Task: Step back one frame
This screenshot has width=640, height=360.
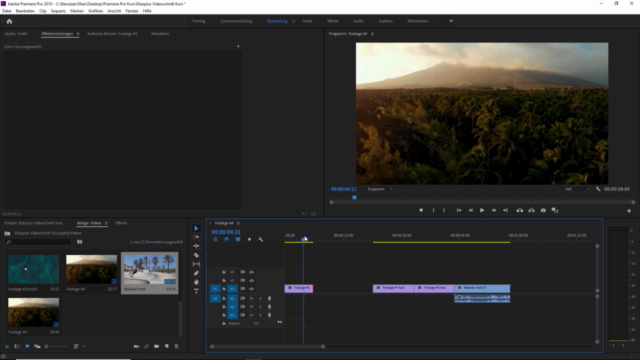Action: coord(471,210)
